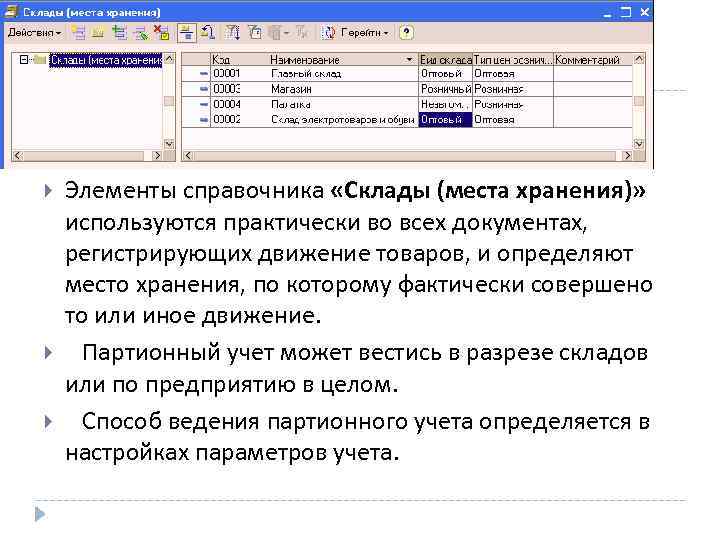Click tree panel scroll up arrow

[169, 58]
